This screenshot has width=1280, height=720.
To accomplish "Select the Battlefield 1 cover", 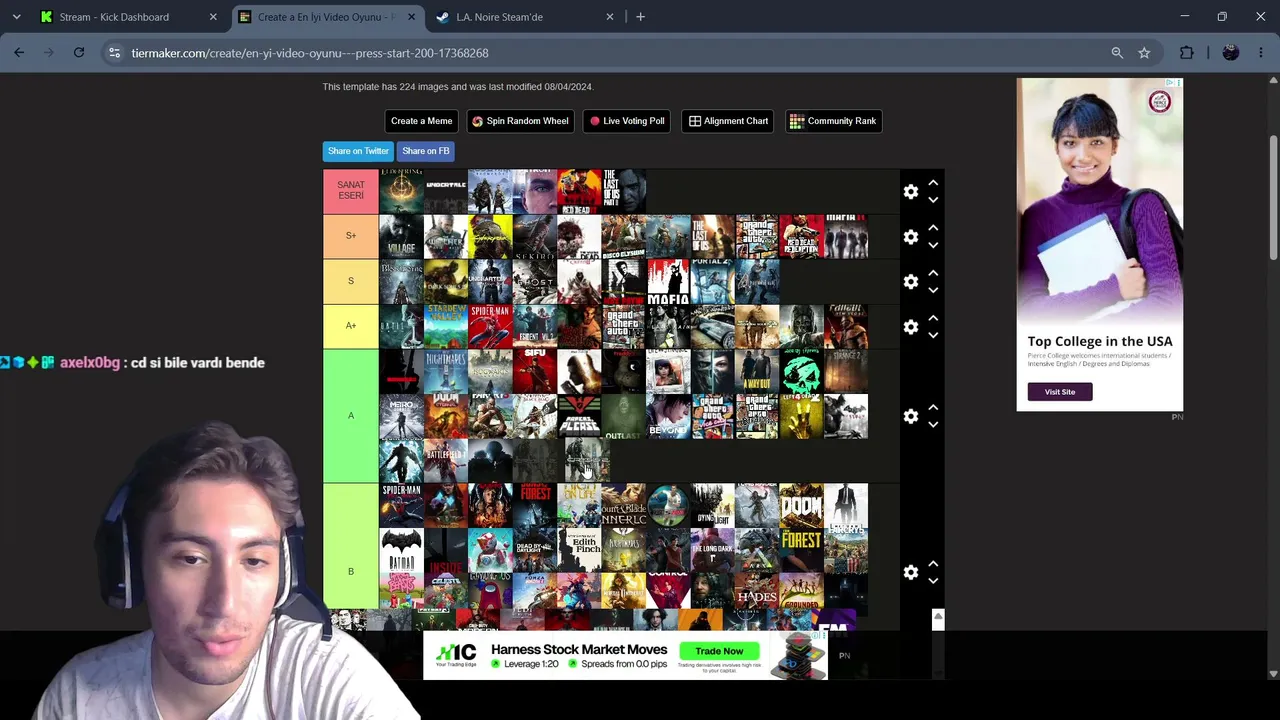I will (x=445, y=461).
